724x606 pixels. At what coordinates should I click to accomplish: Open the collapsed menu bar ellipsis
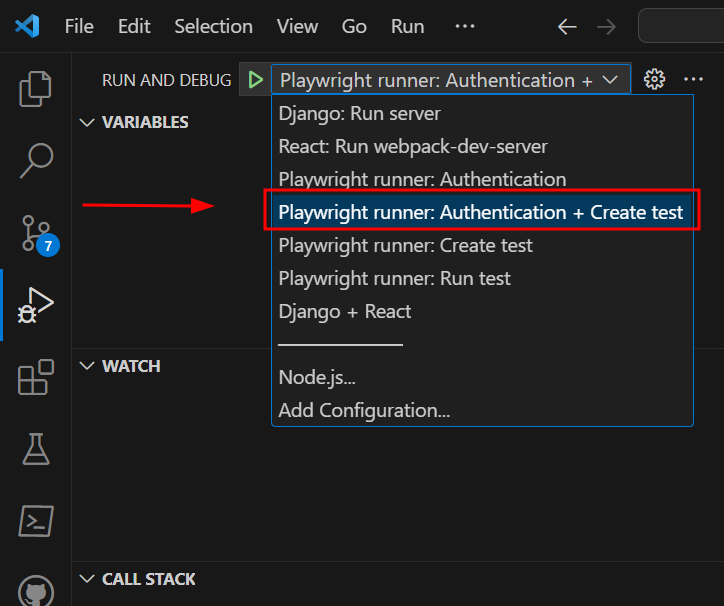tap(465, 26)
